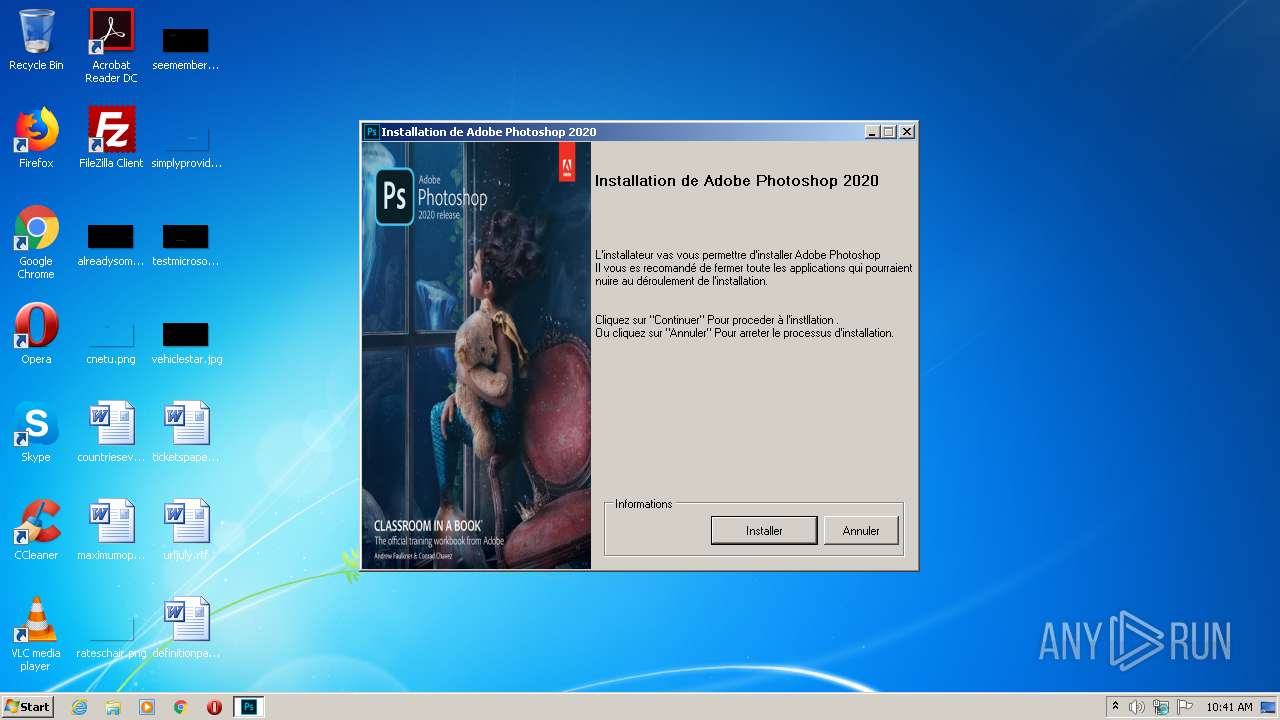Screen dimensions: 1280x720
Task: Launch the CCleaner desktop shortcut
Action: pyautogui.click(x=36, y=530)
